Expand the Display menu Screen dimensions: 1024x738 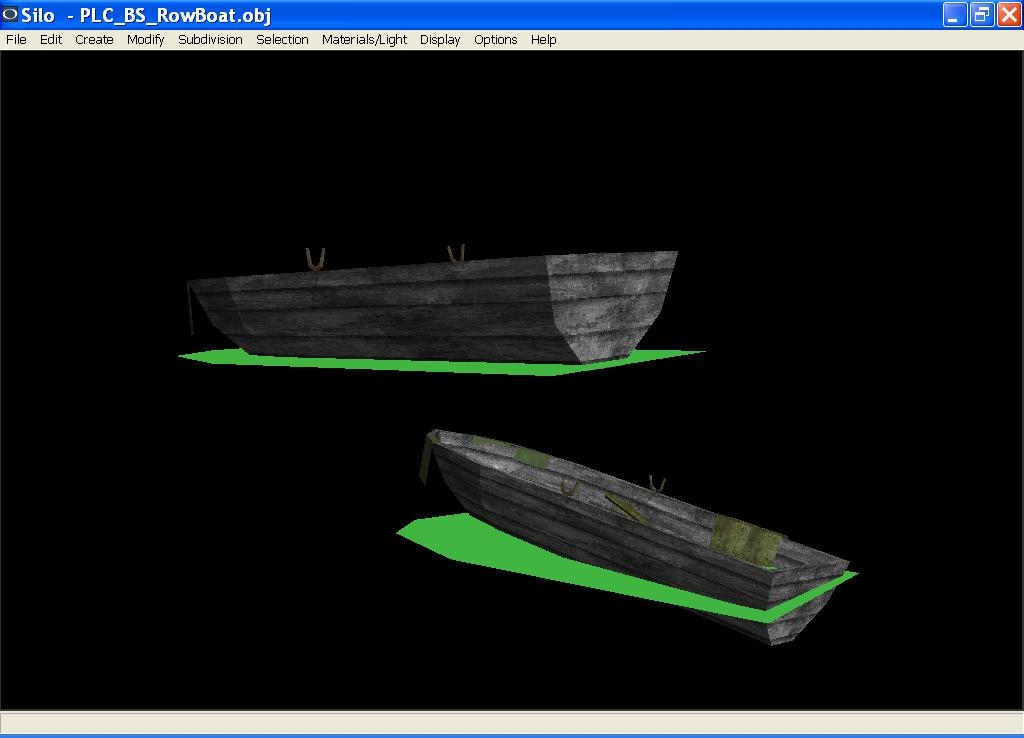440,40
